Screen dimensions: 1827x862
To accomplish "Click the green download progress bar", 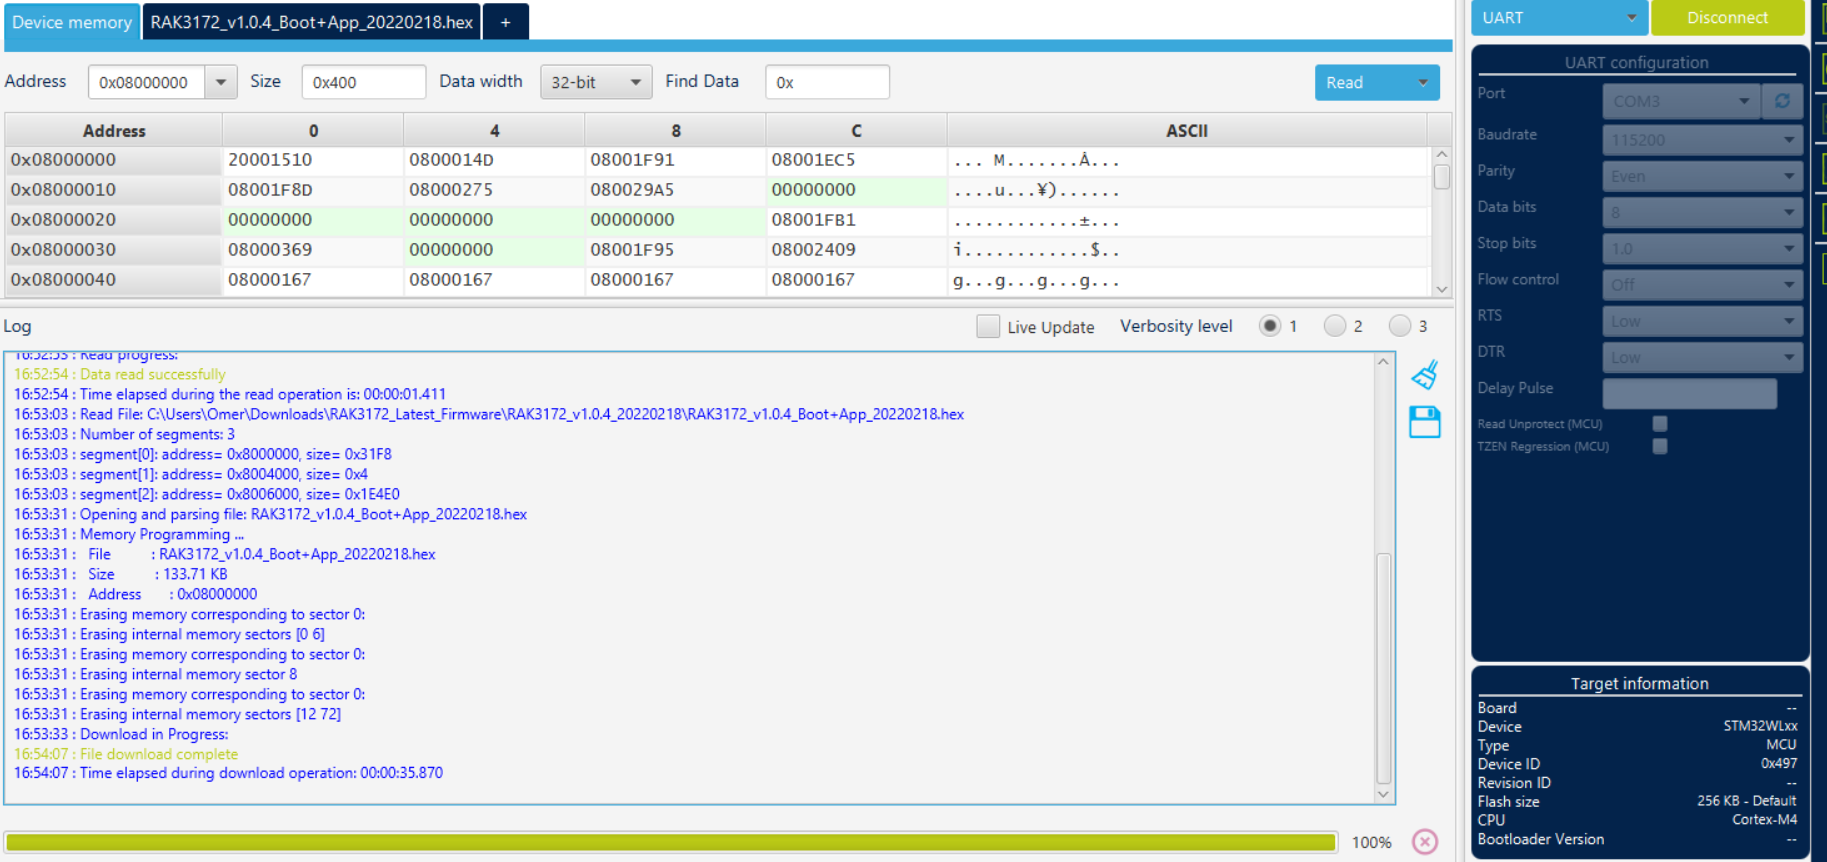I will pos(670,842).
